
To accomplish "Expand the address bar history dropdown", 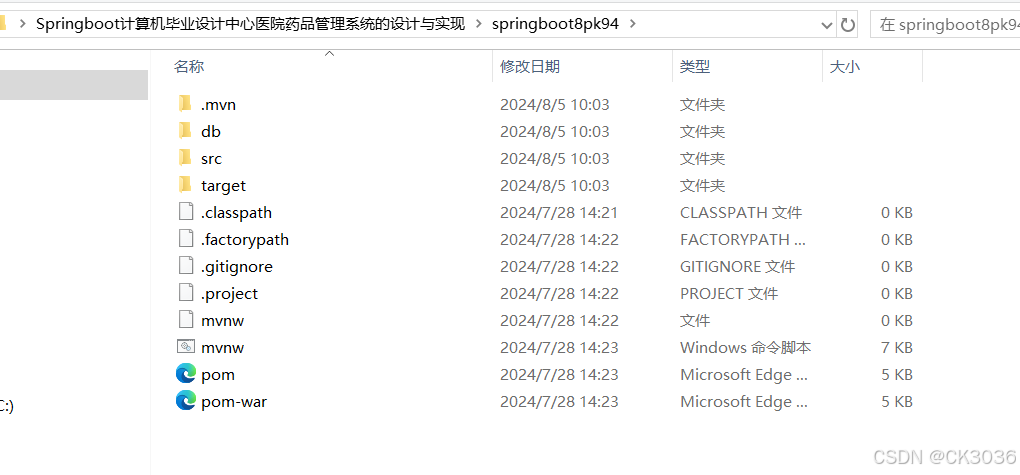I will [827, 25].
